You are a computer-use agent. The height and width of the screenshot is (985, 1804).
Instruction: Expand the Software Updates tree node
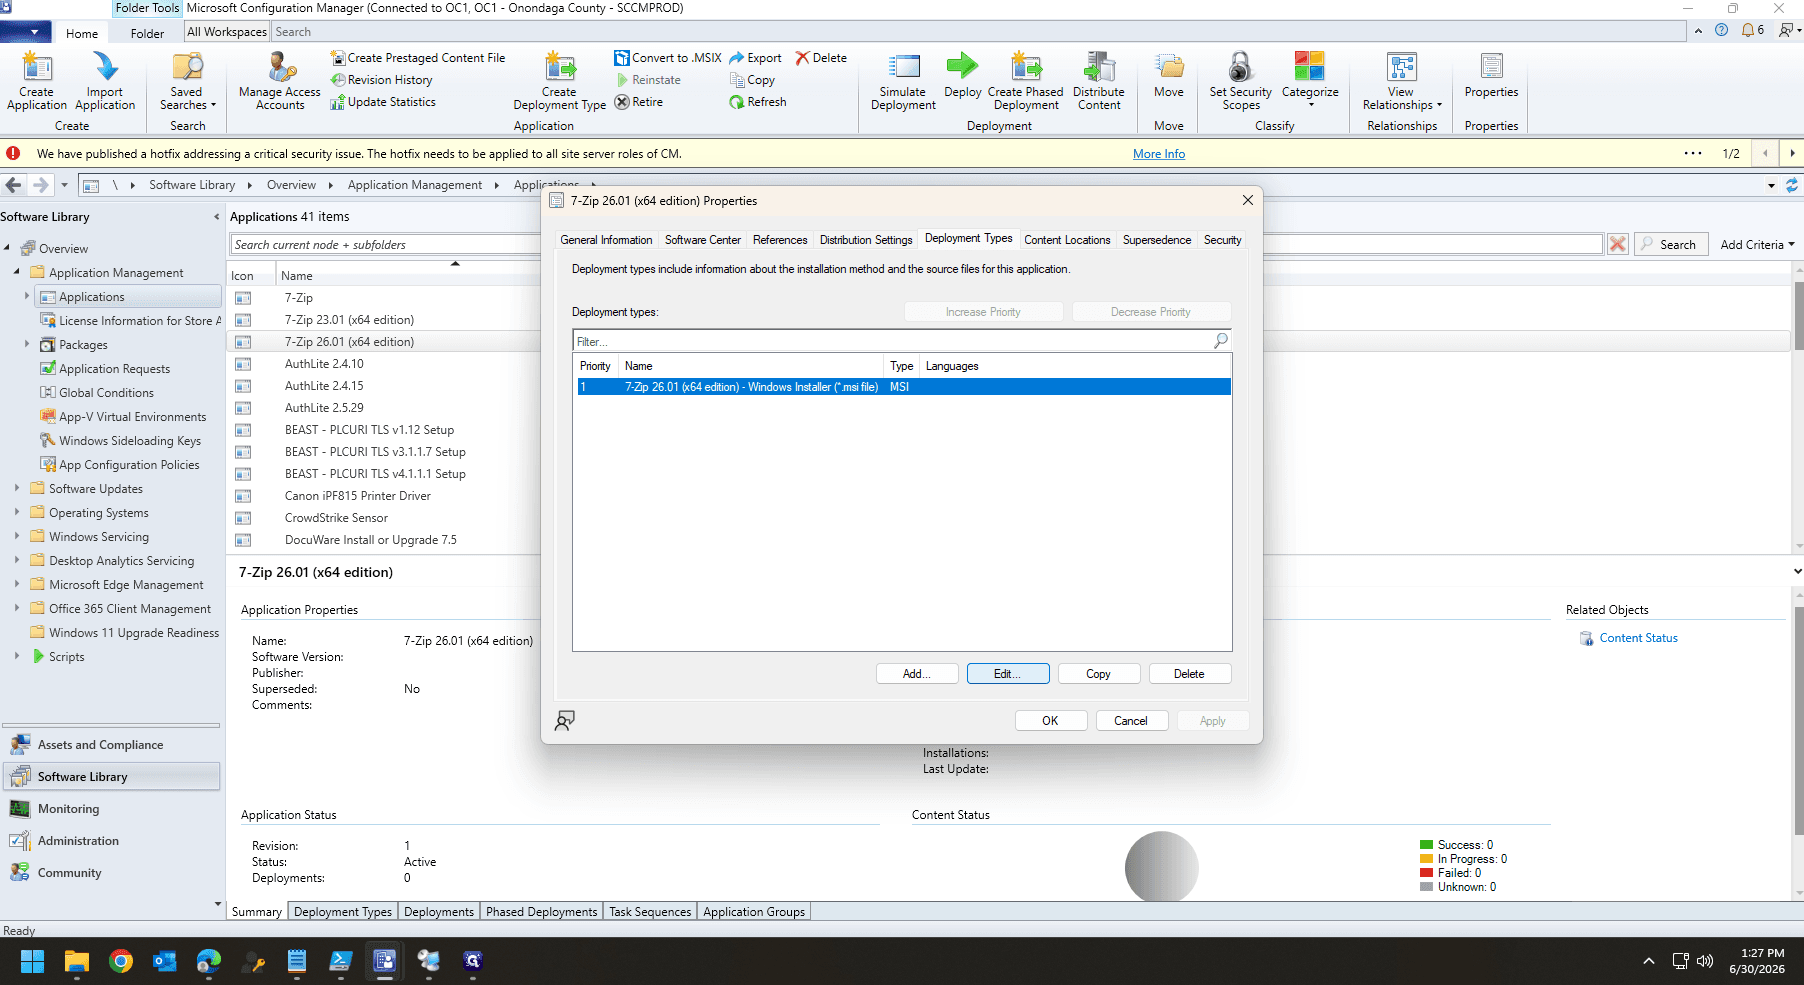pyautogui.click(x=17, y=488)
